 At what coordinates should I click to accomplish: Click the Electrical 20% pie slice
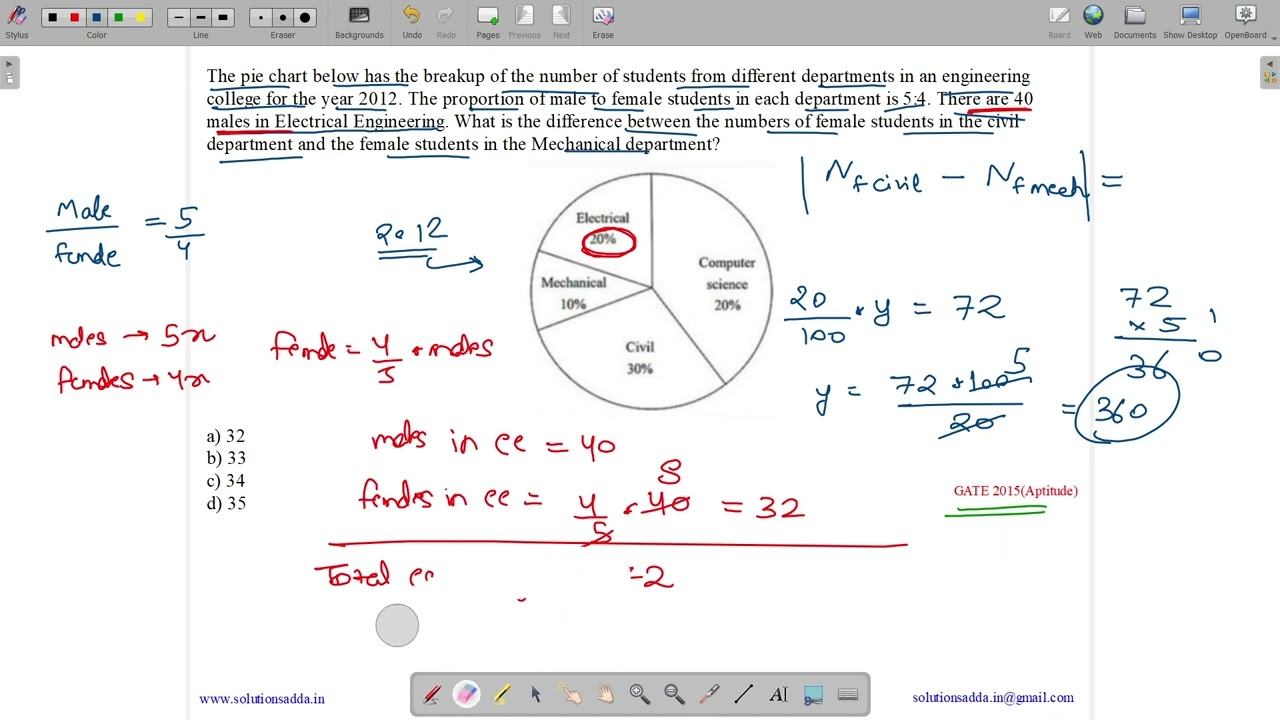click(x=603, y=229)
